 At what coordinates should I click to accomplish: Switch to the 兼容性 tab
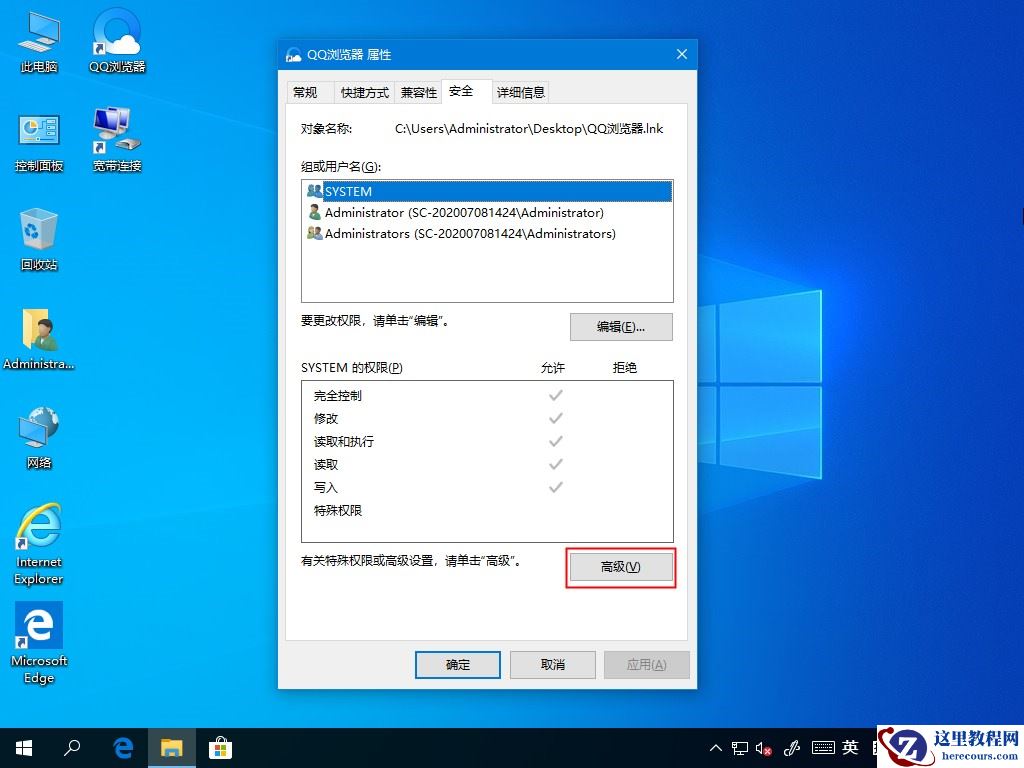coord(418,91)
